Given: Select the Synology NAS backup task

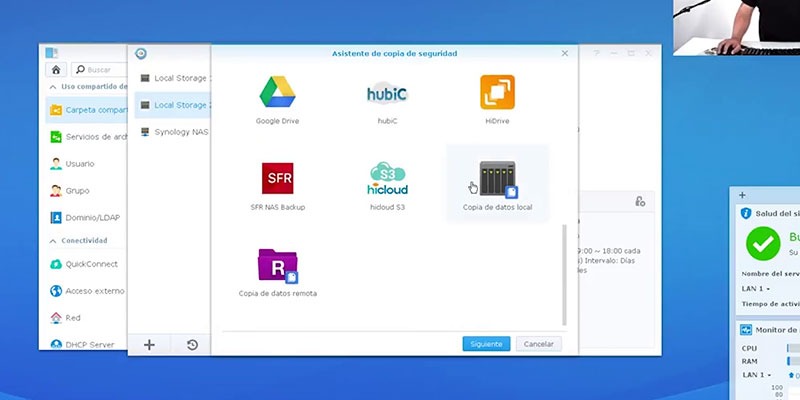Looking at the screenshot, I should point(173,132).
